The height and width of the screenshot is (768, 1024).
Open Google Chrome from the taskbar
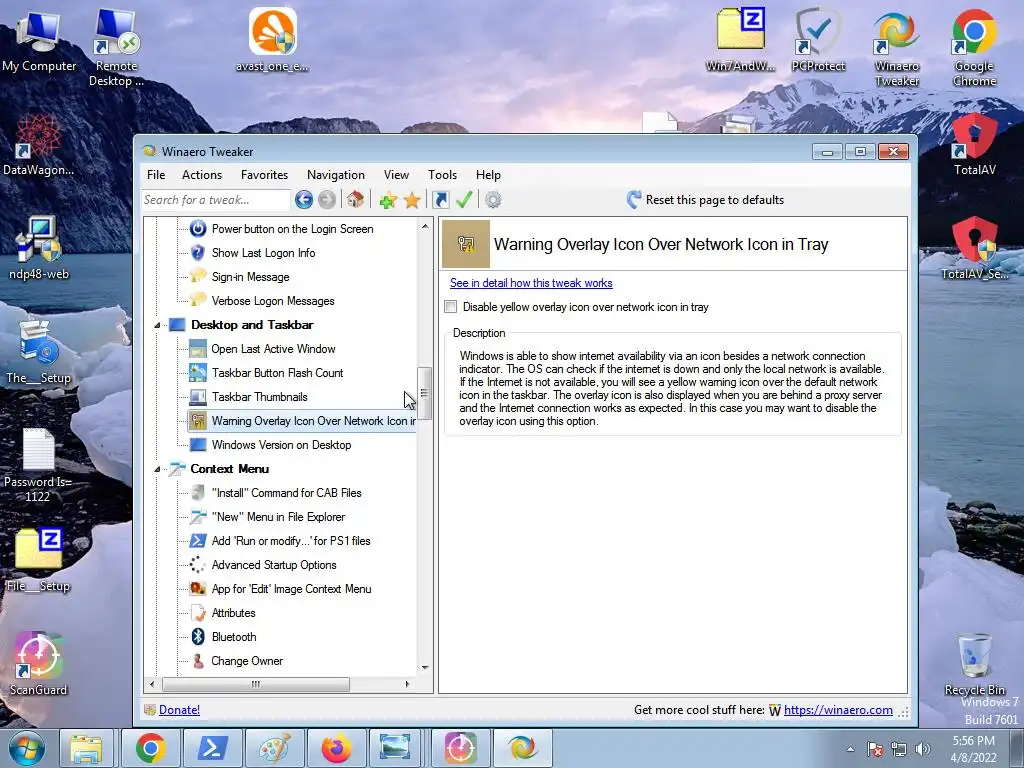[x=150, y=748]
